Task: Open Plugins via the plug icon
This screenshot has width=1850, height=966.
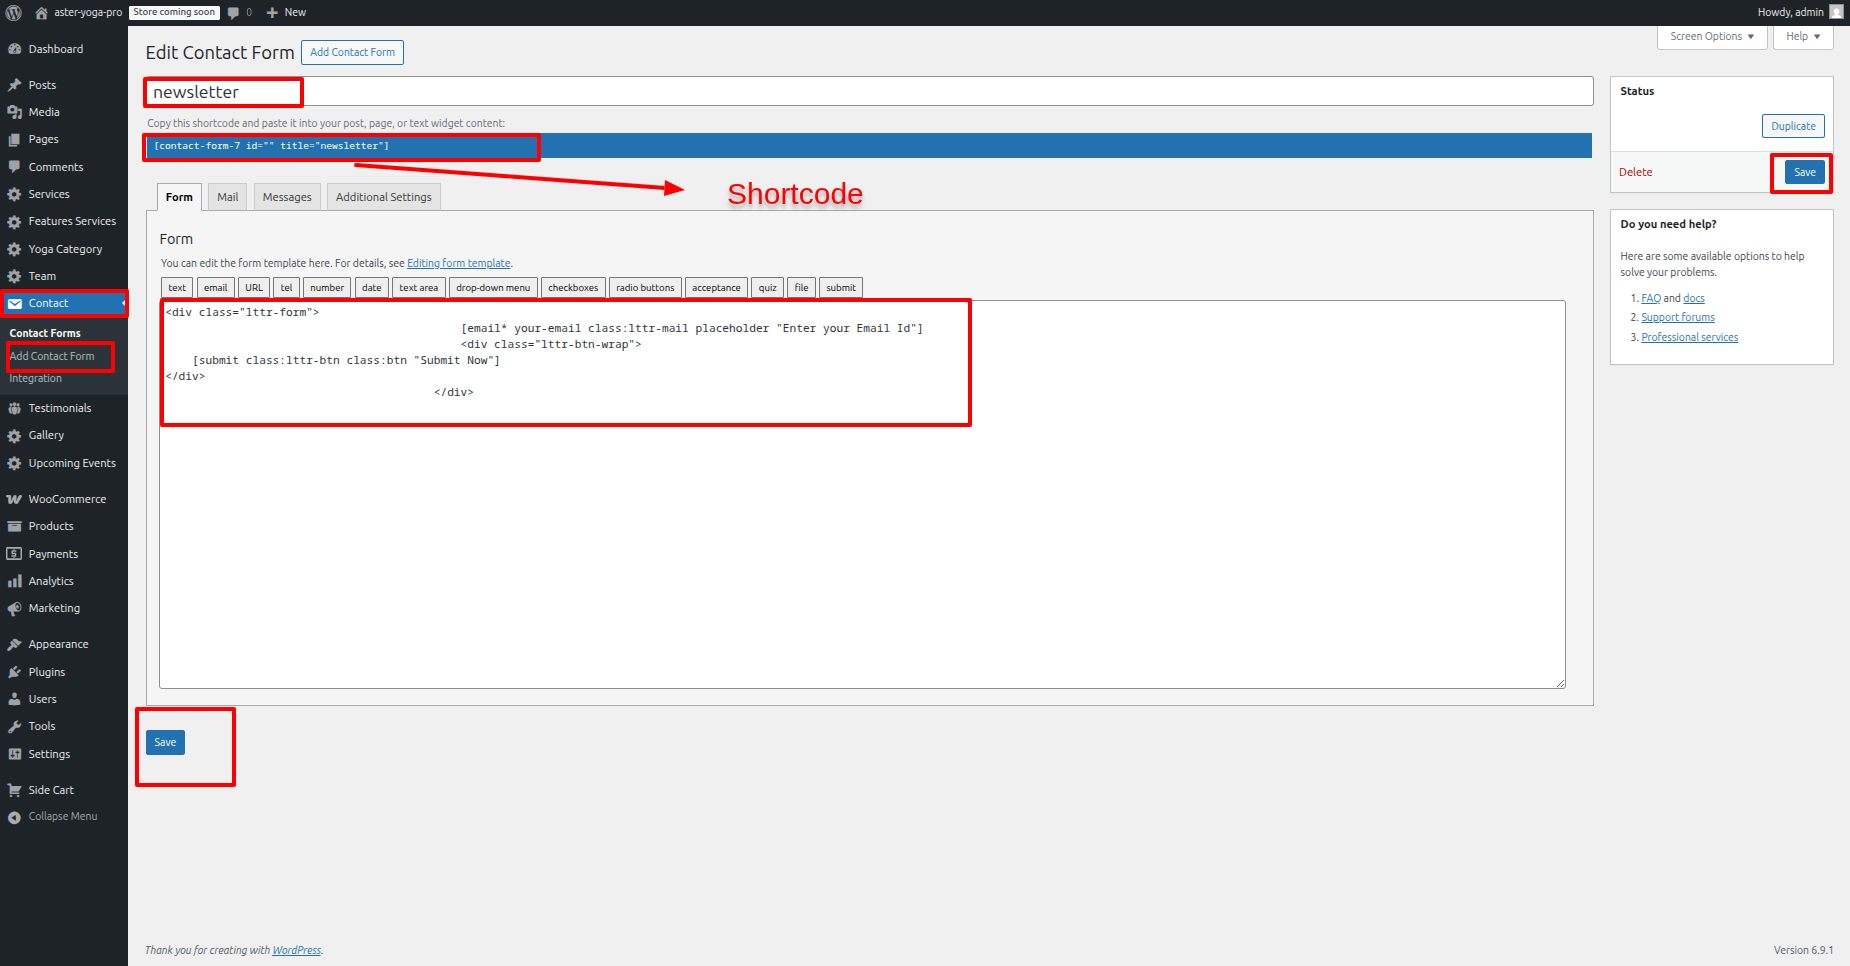Action: pyautogui.click(x=14, y=672)
